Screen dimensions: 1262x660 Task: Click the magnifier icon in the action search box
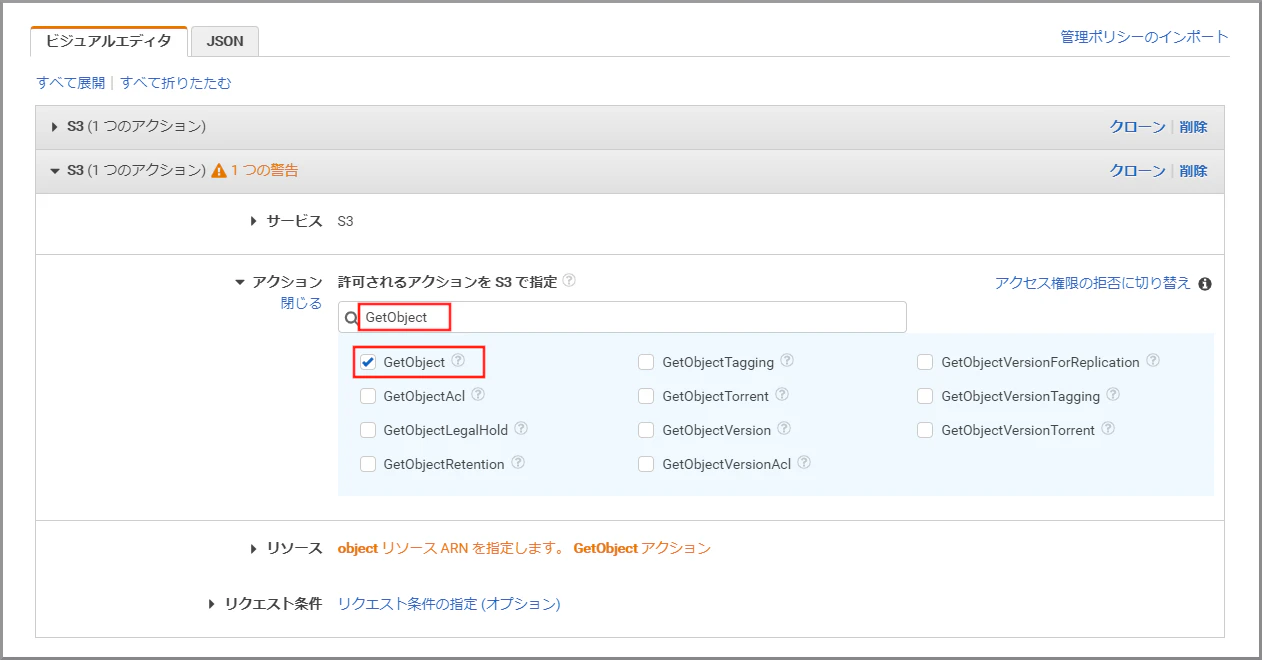coord(351,317)
